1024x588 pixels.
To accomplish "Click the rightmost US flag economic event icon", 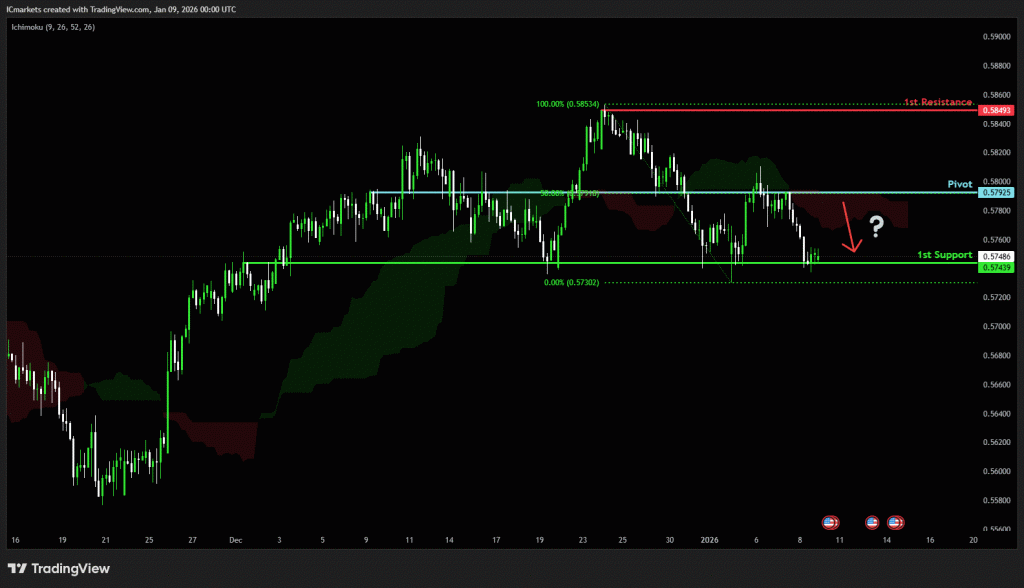I will [895, 522].
